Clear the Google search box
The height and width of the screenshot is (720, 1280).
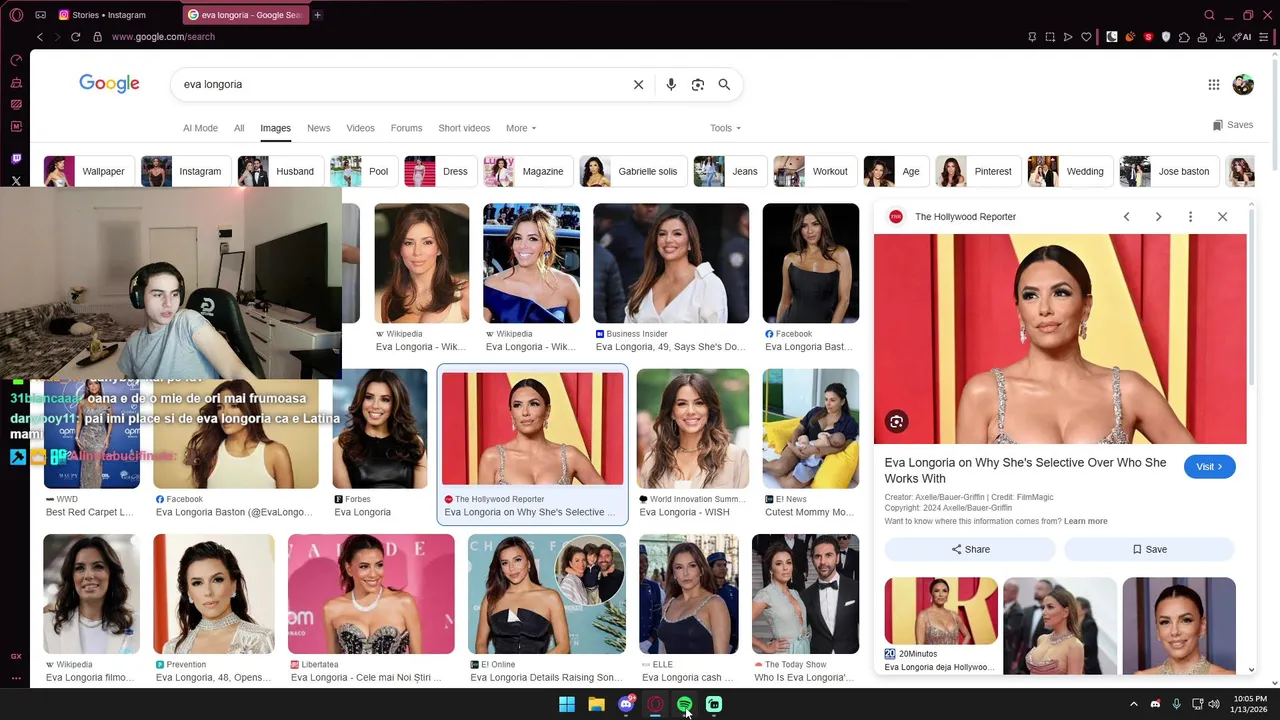coord(638,85)
